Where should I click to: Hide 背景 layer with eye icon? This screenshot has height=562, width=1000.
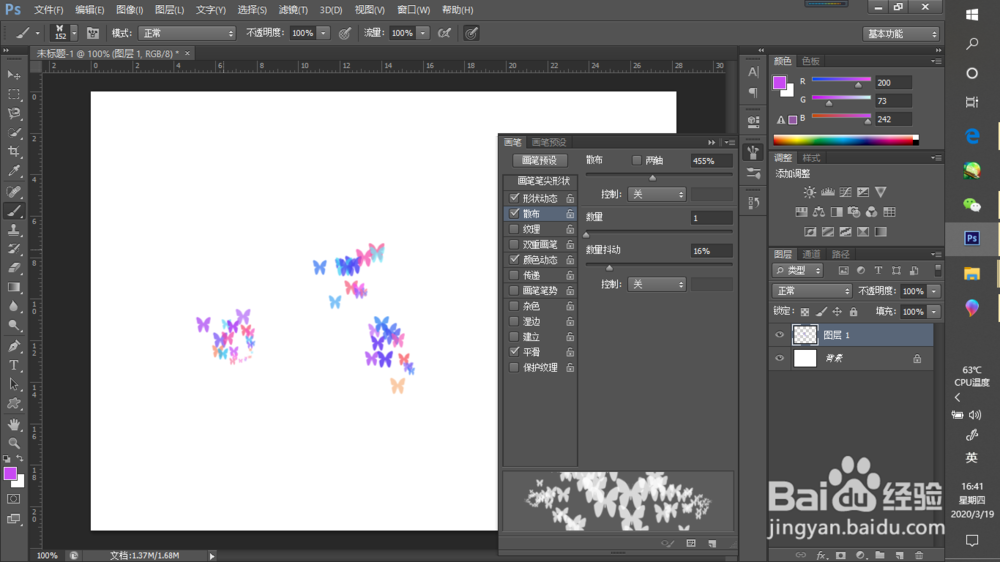pos(779,359)
